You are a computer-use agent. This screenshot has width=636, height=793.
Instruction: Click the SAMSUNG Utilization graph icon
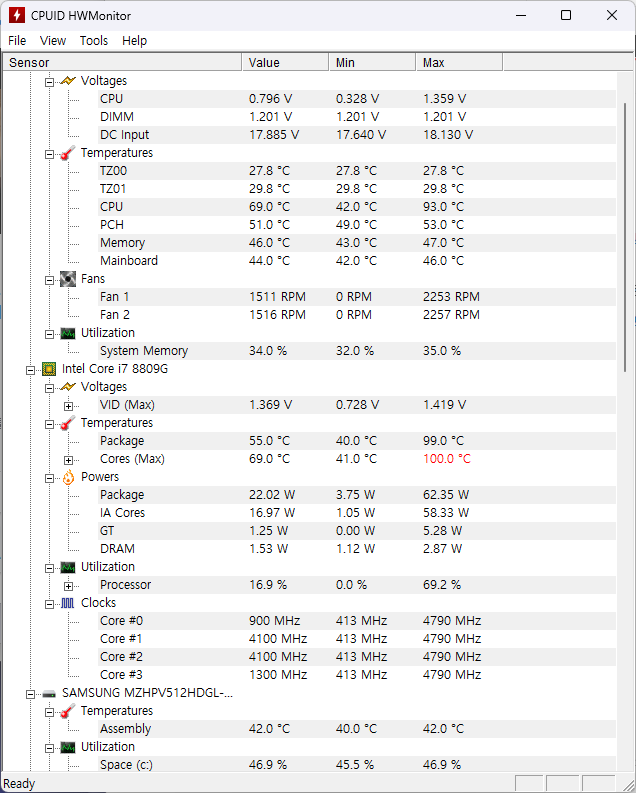pos(68,747)
